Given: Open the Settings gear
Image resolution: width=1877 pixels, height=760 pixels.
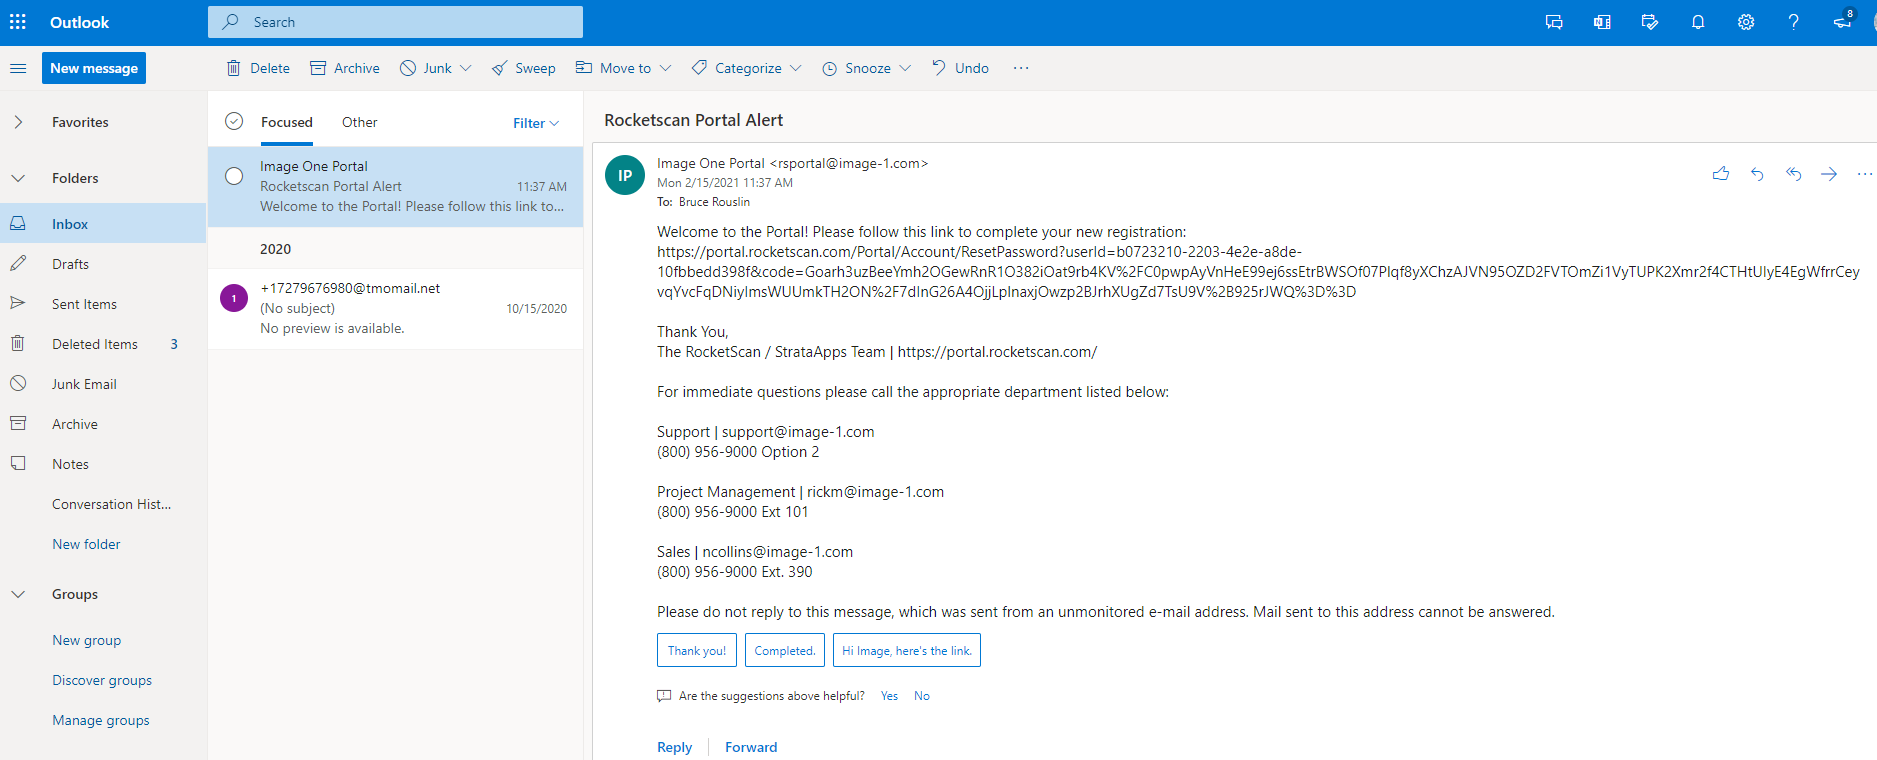Looking at the screenshot, I should point(1746,22).
